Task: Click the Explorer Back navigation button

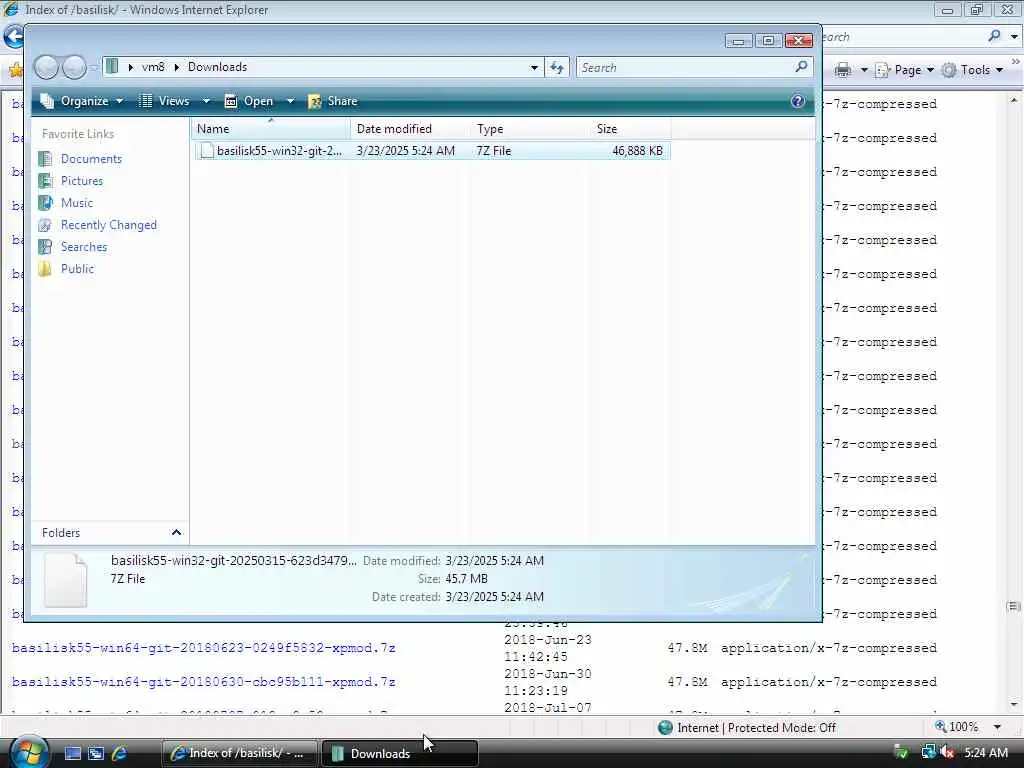Action: click(46, 67)
